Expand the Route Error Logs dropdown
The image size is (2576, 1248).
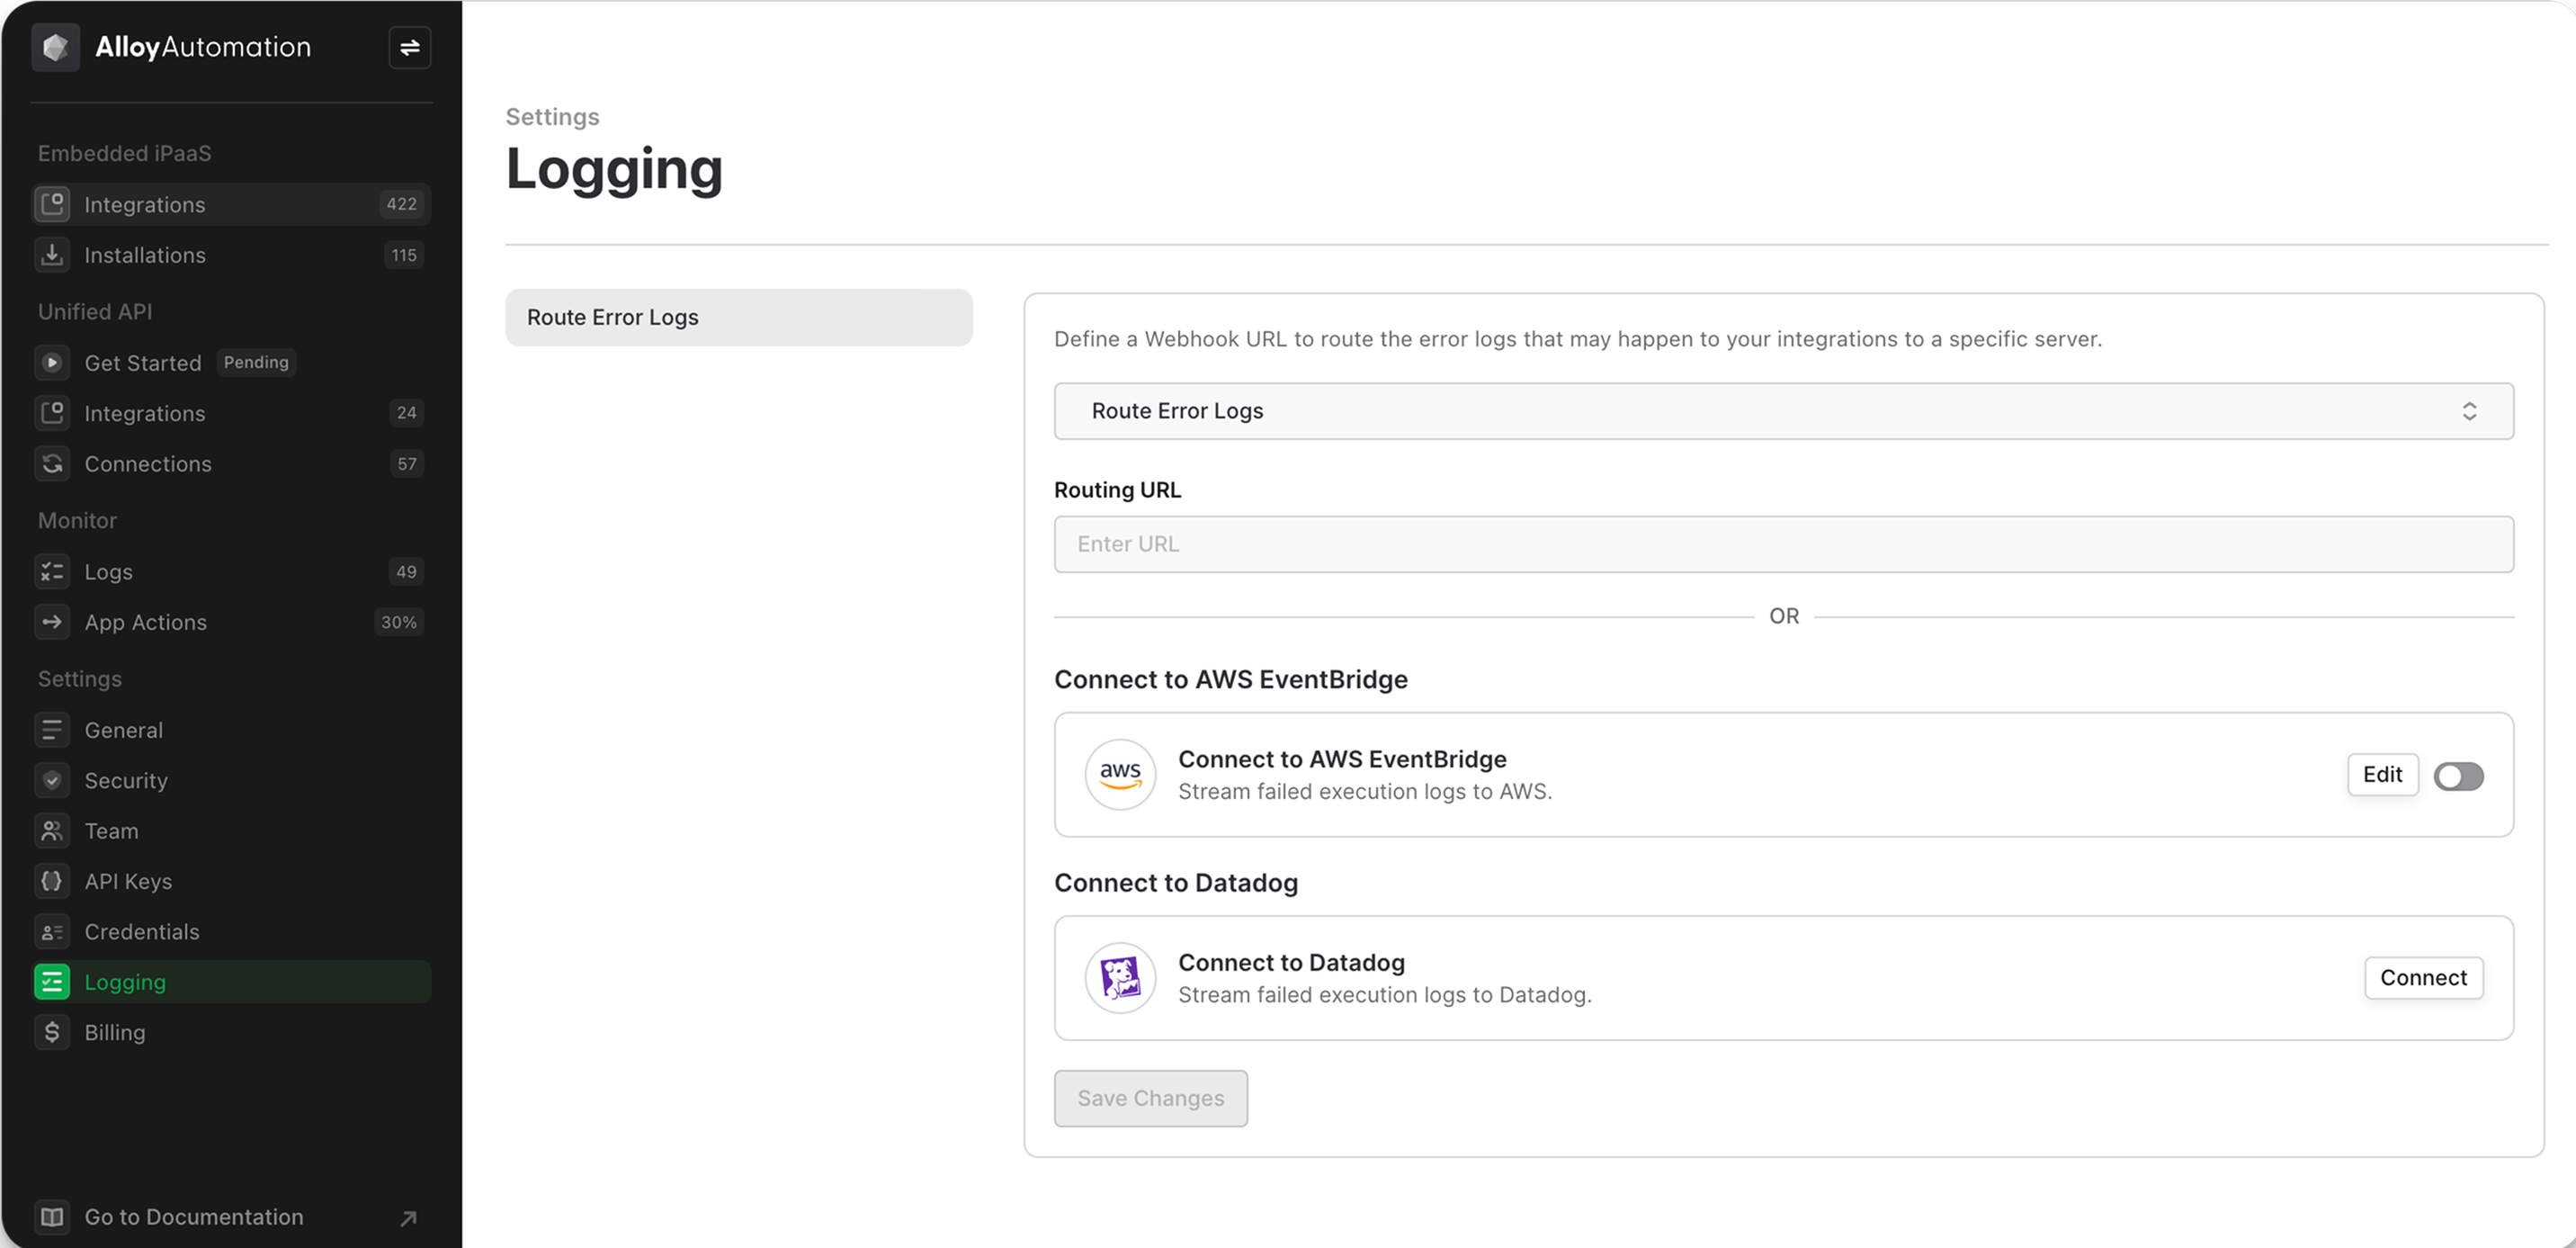[1782, 411]
